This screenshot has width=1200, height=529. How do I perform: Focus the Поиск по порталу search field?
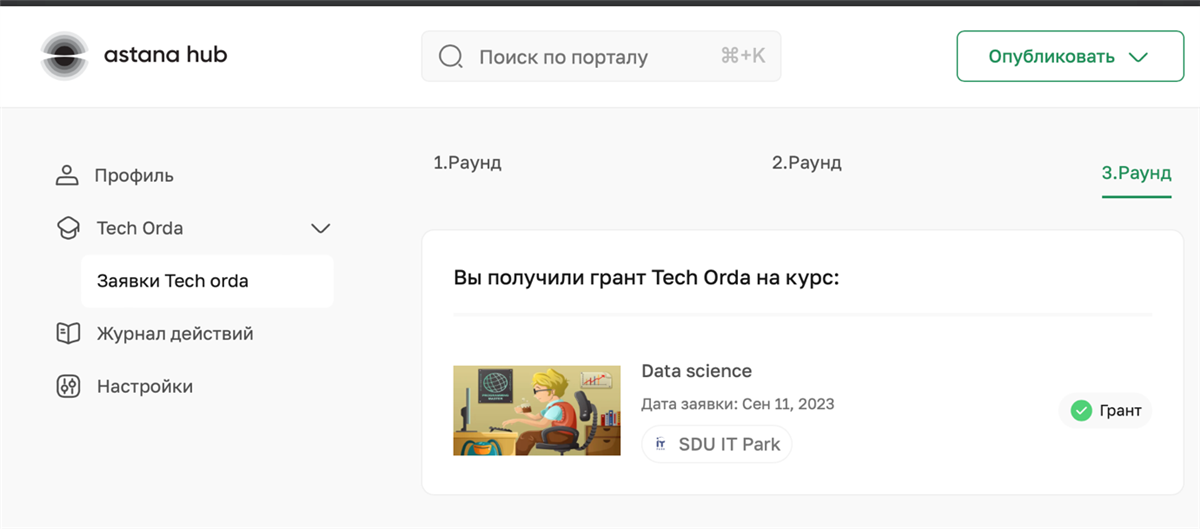click(x=590, y=57)
